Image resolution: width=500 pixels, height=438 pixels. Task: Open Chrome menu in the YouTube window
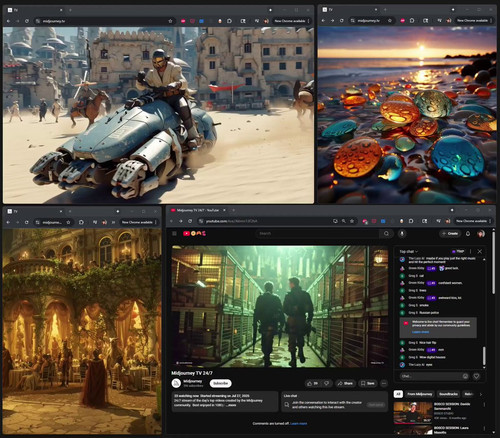pos(490,221)
